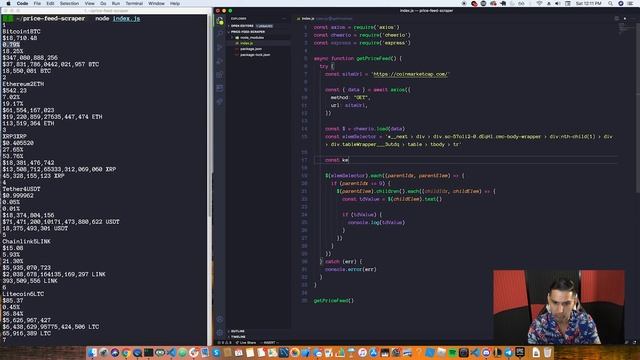Switch to the index.js editor tab
The image size is (640, 360).
point(308,18)
